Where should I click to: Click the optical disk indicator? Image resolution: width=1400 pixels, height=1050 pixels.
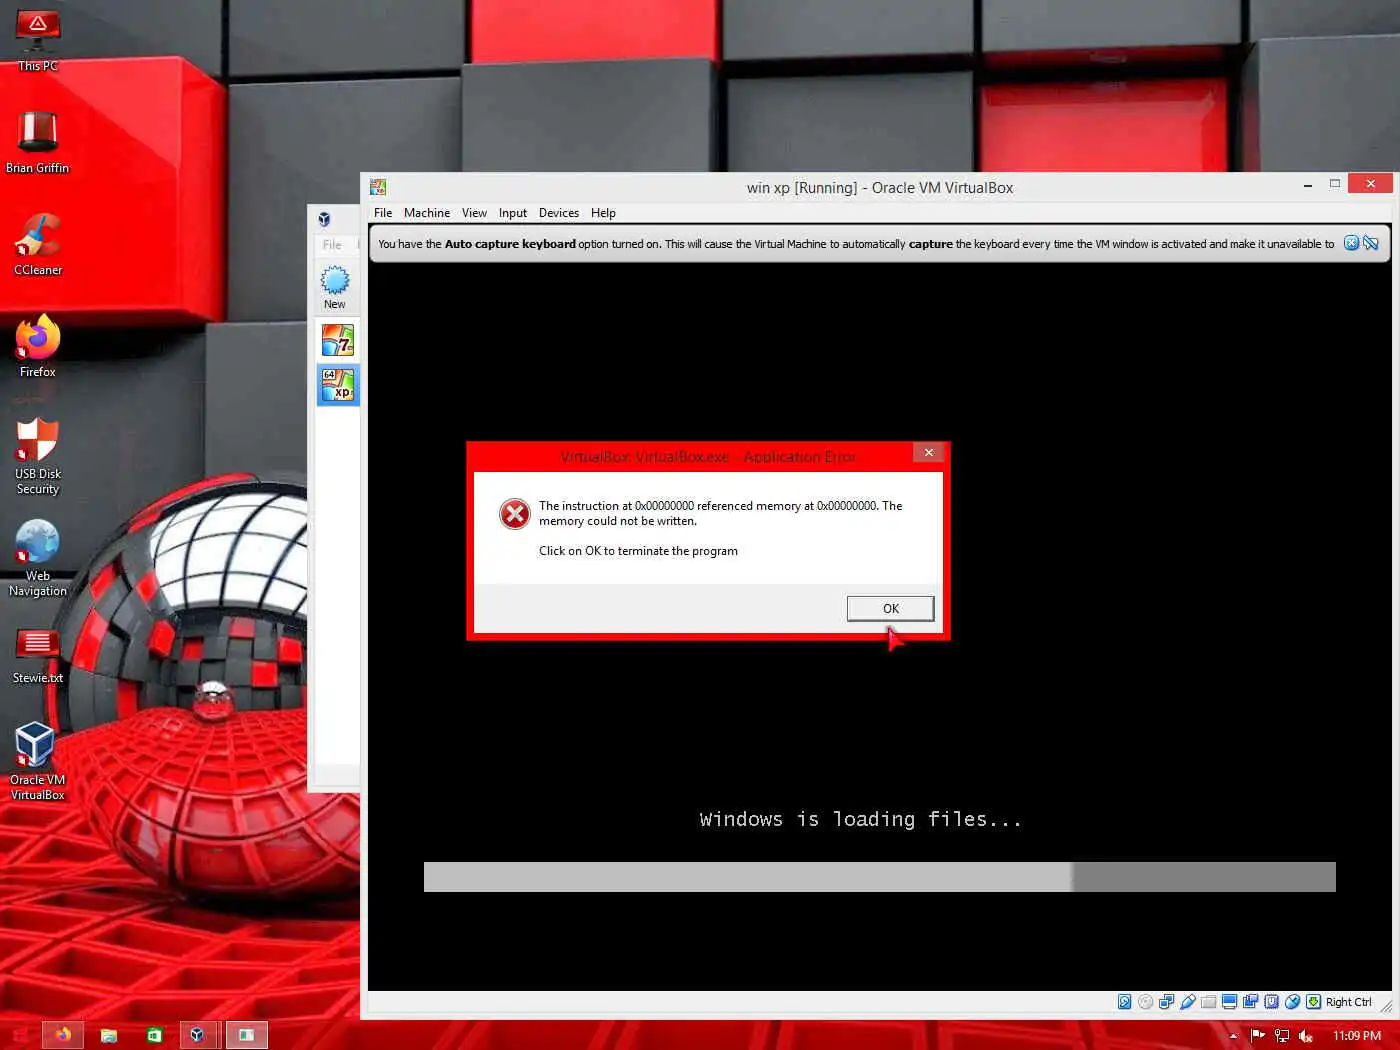point(1145,1002)
